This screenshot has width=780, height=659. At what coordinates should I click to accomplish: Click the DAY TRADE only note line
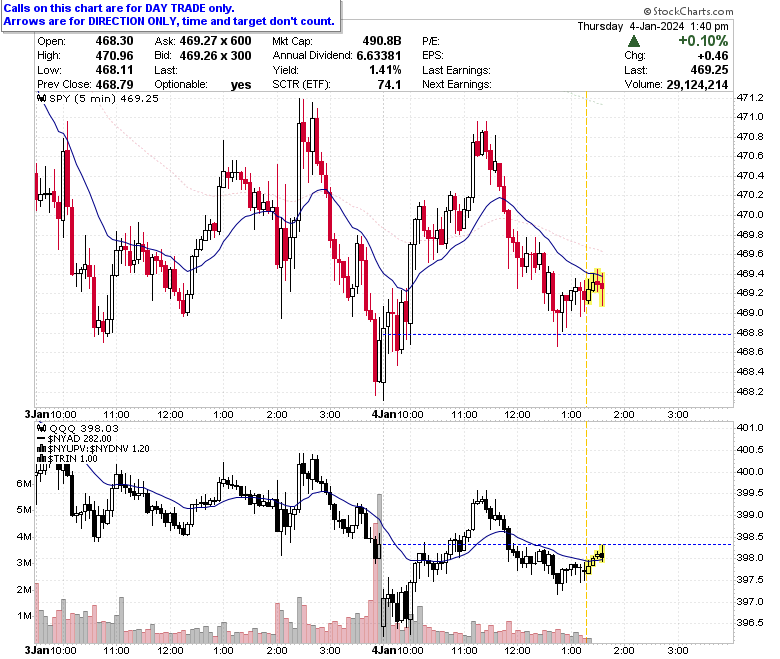pyautogui.click(x=119, y=8)
